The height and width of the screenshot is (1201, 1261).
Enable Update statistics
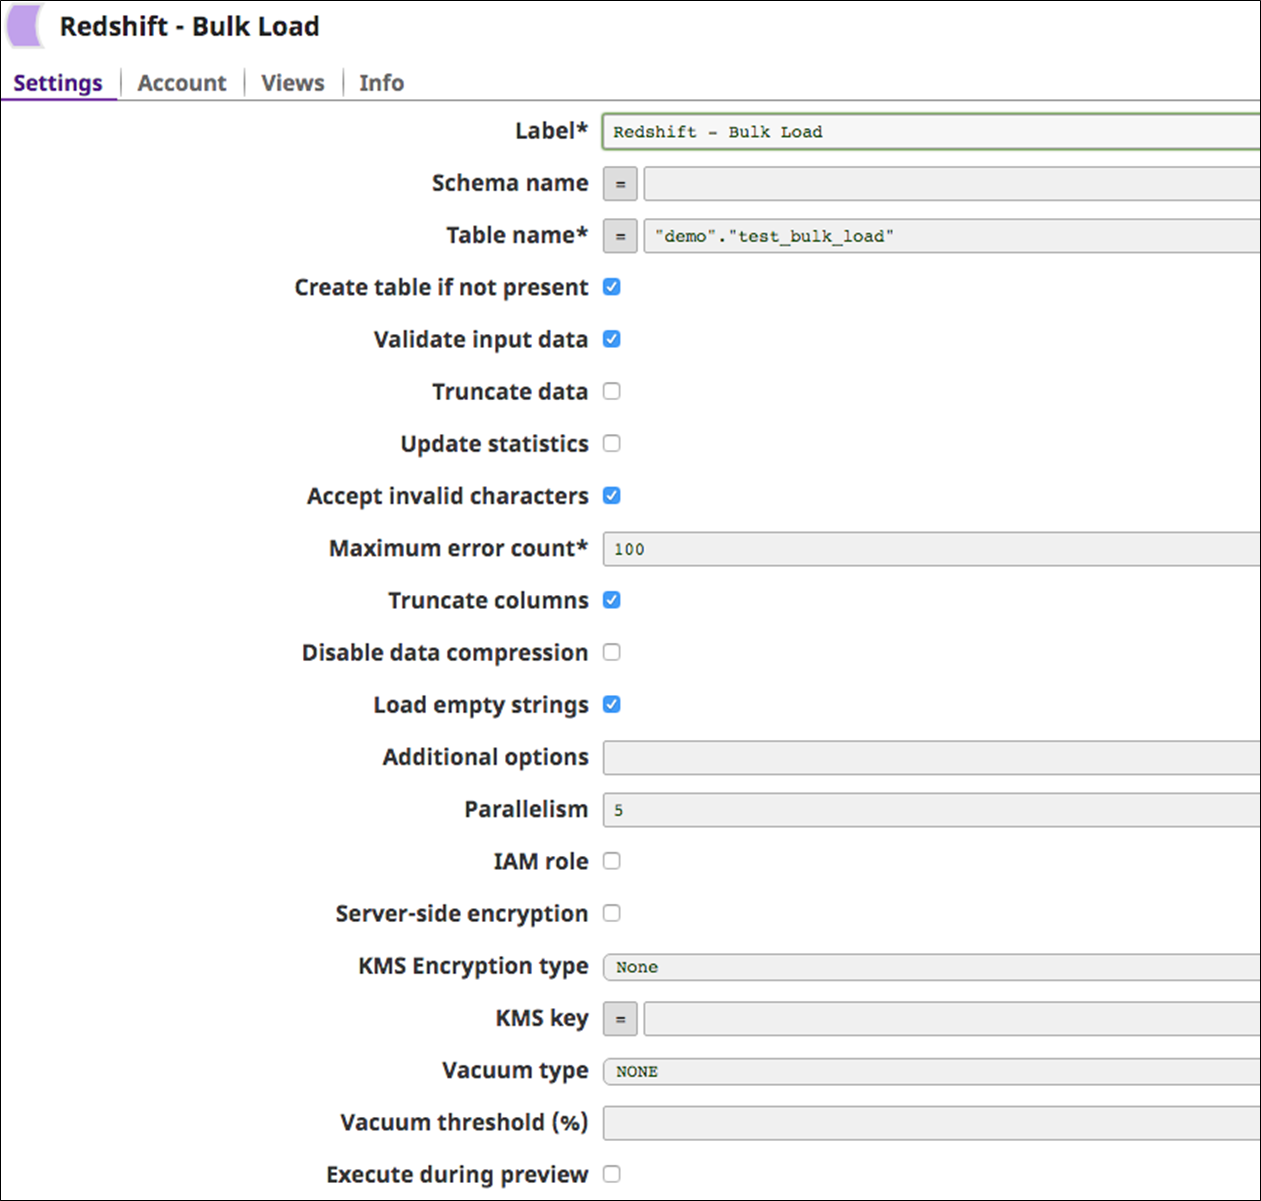coord(611,443)
